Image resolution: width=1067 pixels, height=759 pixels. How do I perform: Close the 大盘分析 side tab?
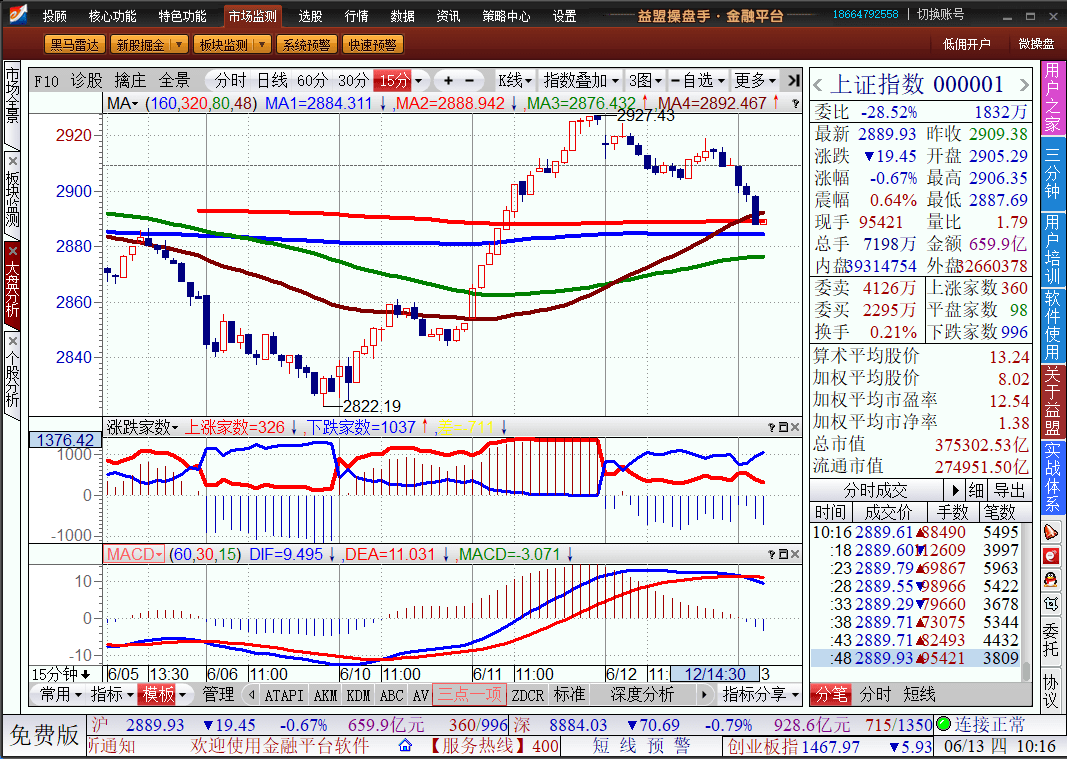(x=12, y=251)
